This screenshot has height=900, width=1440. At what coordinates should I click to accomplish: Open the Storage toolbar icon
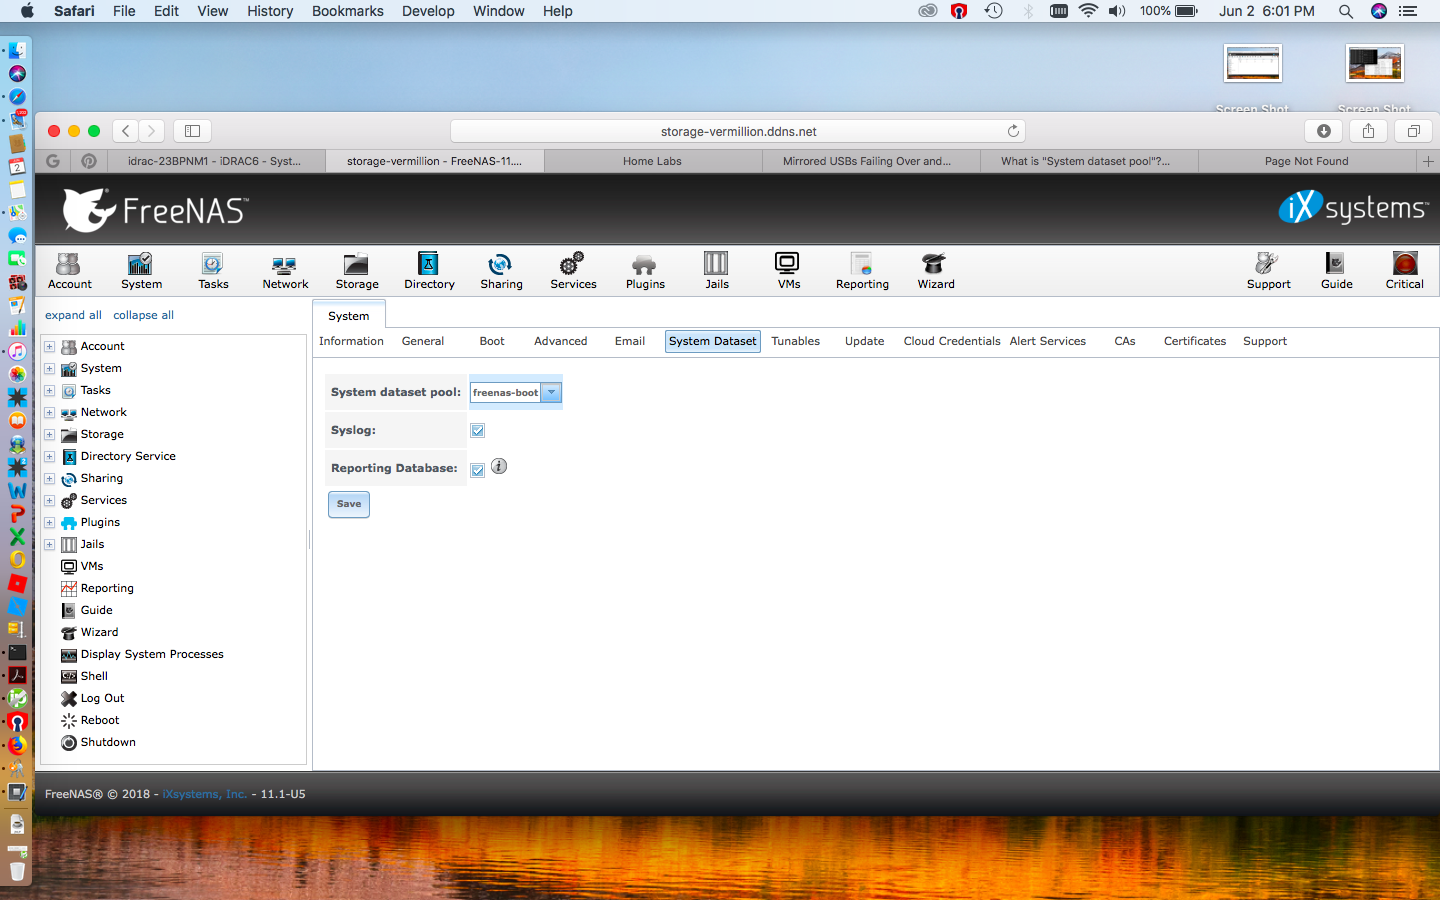[357, 270]
